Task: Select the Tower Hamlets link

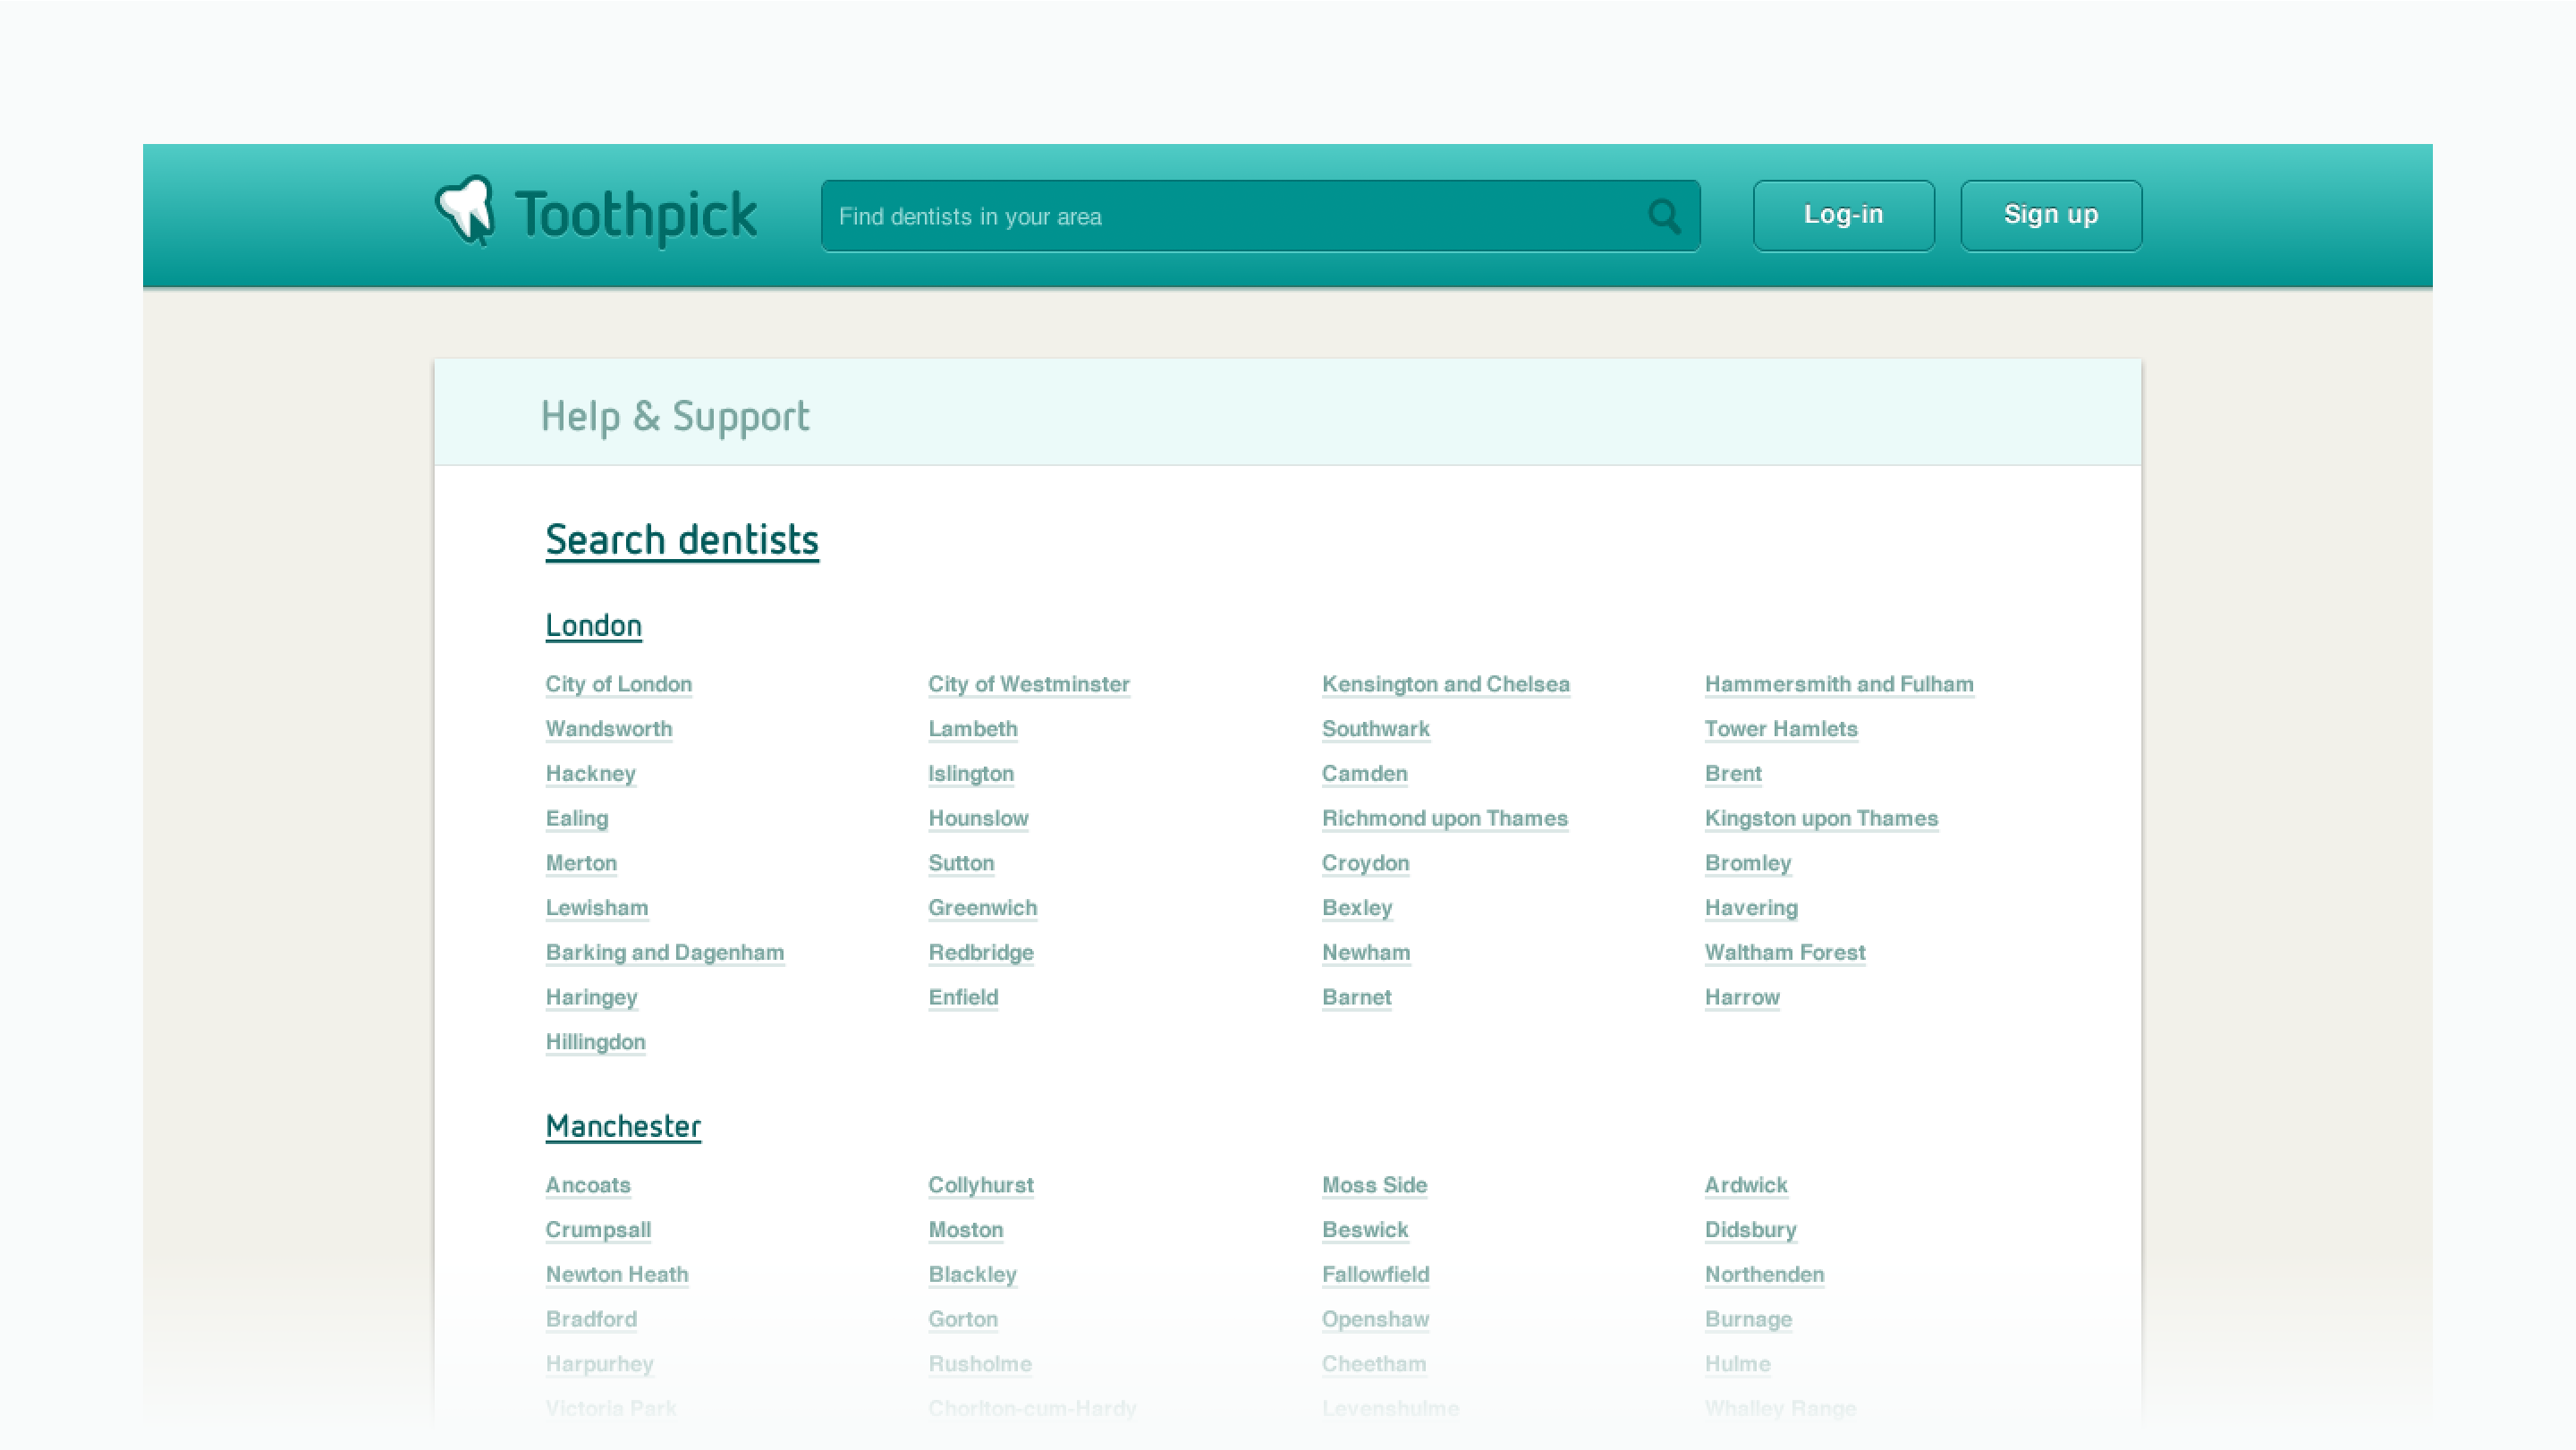Action: point(1780,729)
